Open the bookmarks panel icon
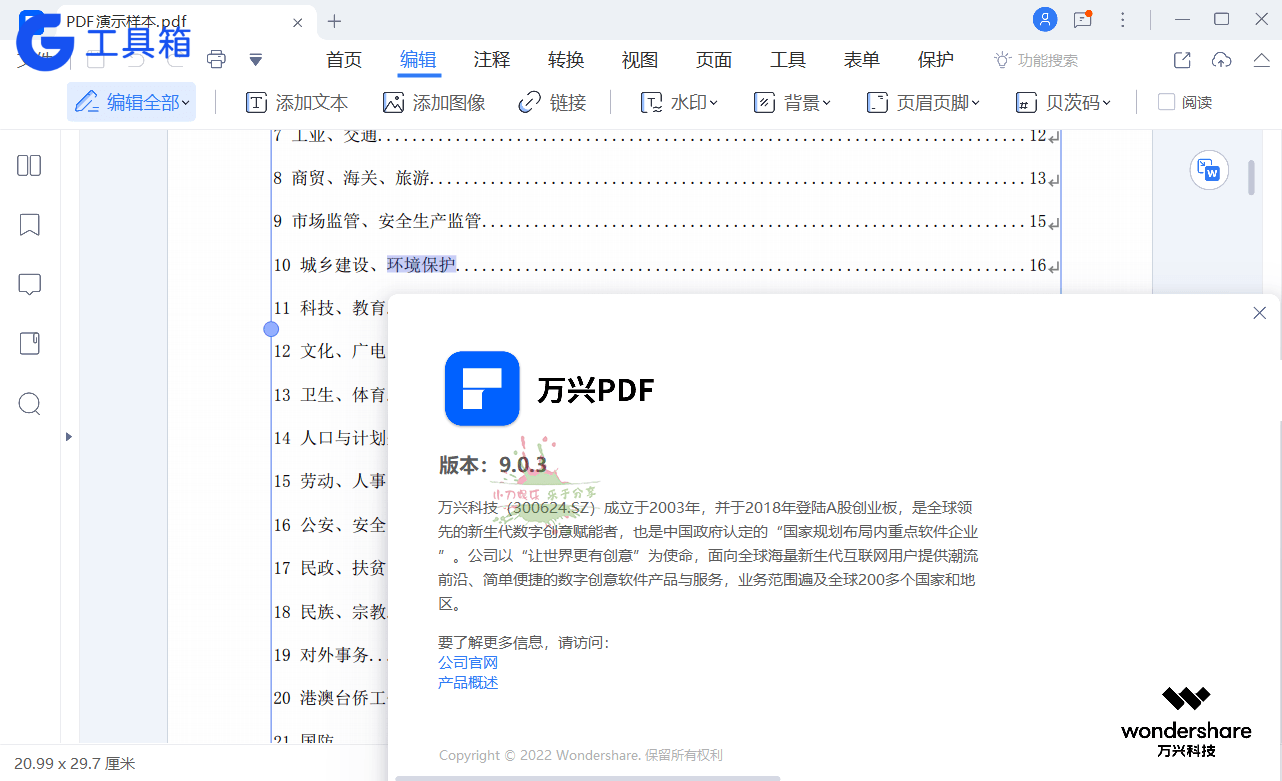Screen dimensions: 1282x781 click(30, 225)
